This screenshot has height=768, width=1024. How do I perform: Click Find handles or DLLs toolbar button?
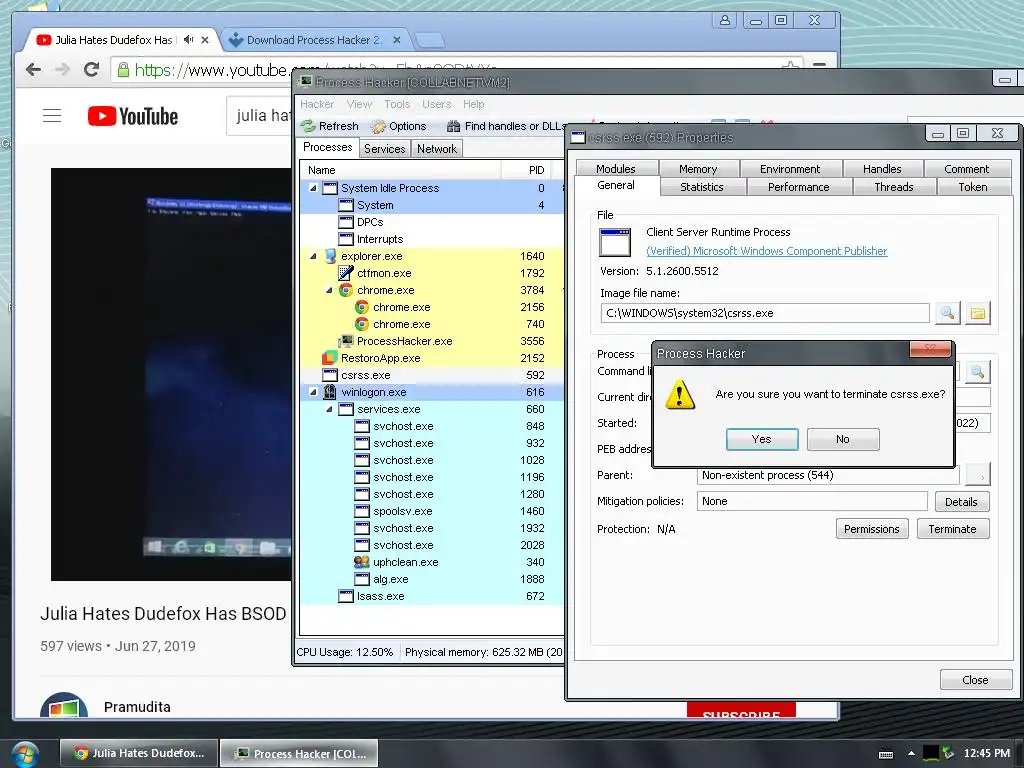507,126
